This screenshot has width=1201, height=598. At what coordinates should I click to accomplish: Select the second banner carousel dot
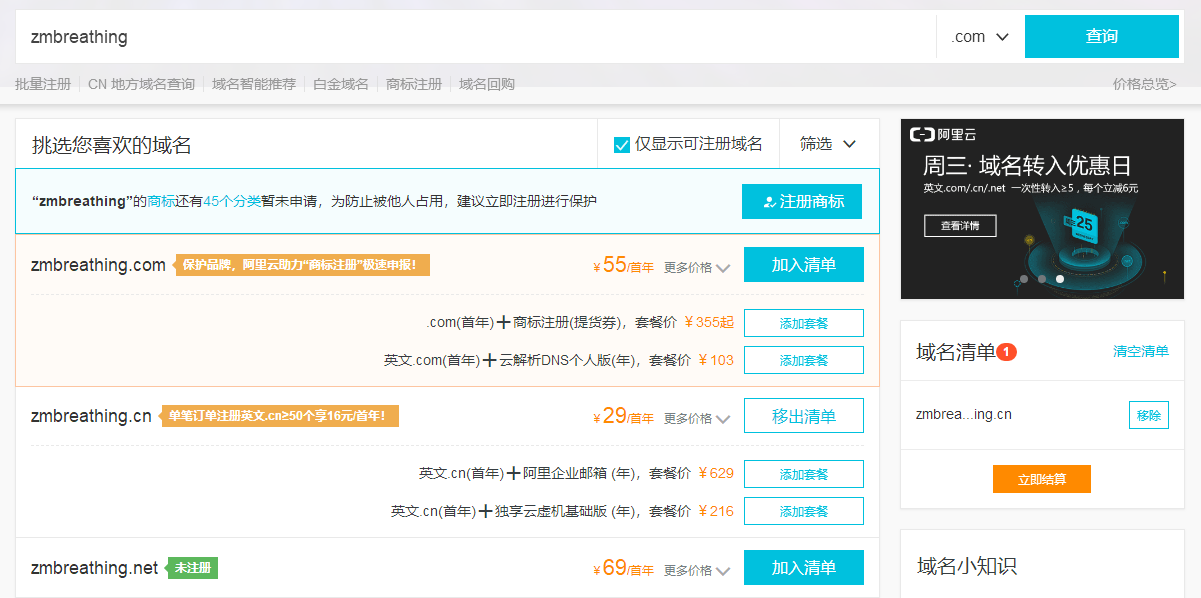(1041, 279)
